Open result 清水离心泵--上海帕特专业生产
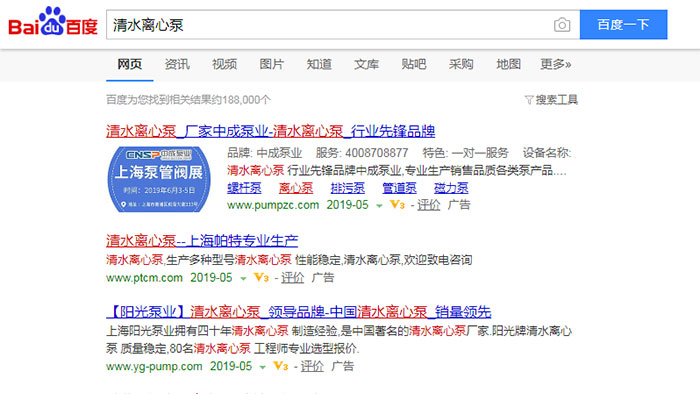Screen dimensions: 700x394 click(x=202, y=241)
